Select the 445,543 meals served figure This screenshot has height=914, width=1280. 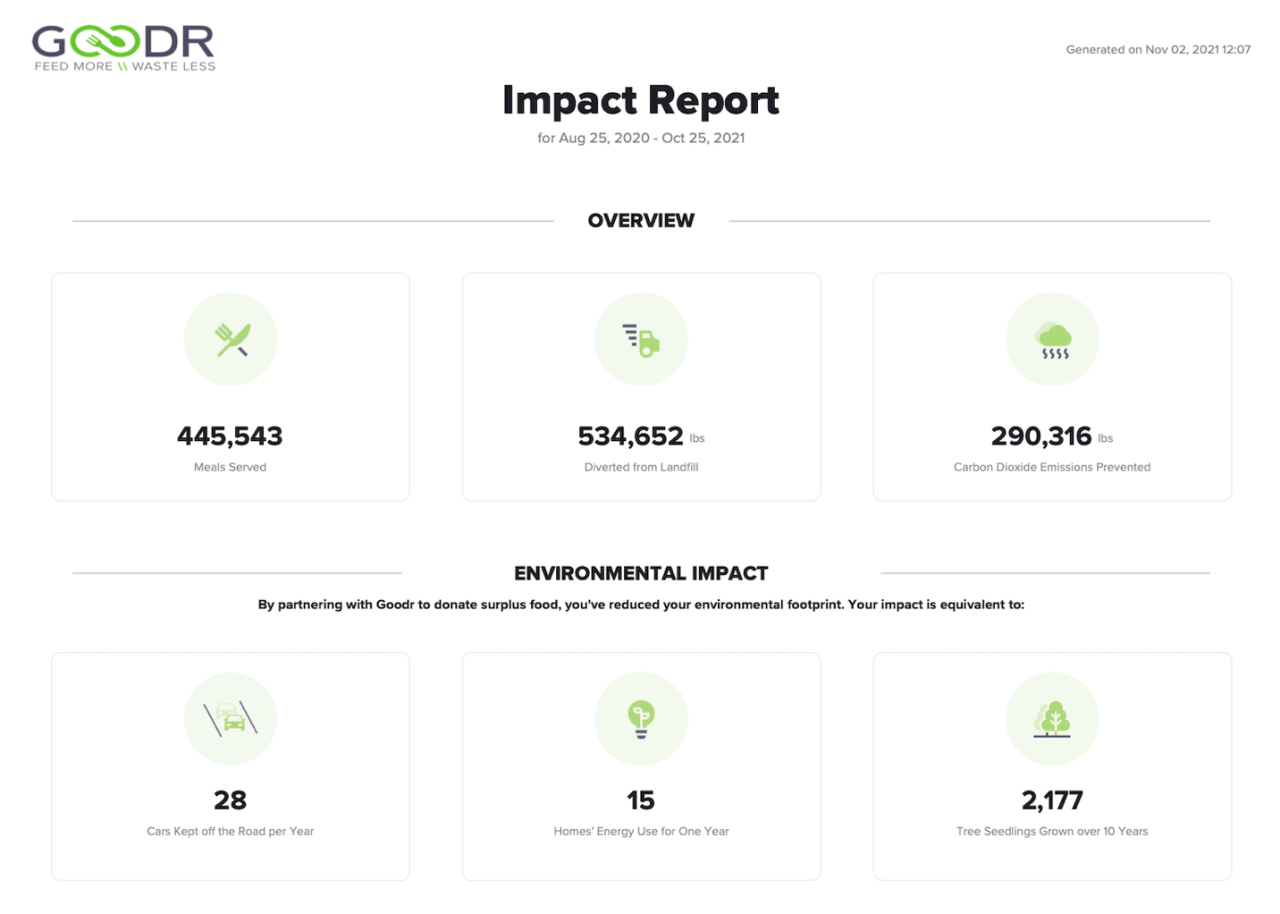(x=230, y=436)
